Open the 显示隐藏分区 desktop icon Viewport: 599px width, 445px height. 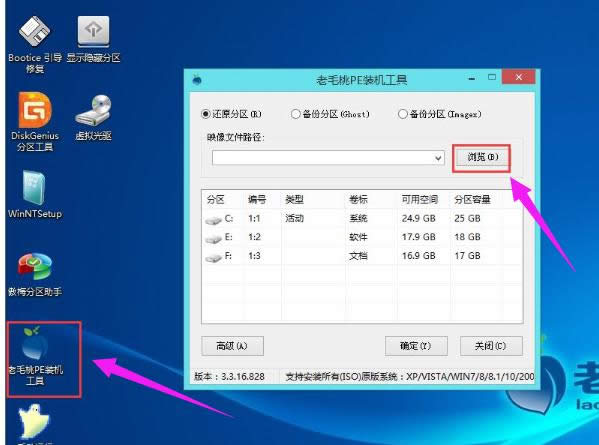(x=93, y=39)
